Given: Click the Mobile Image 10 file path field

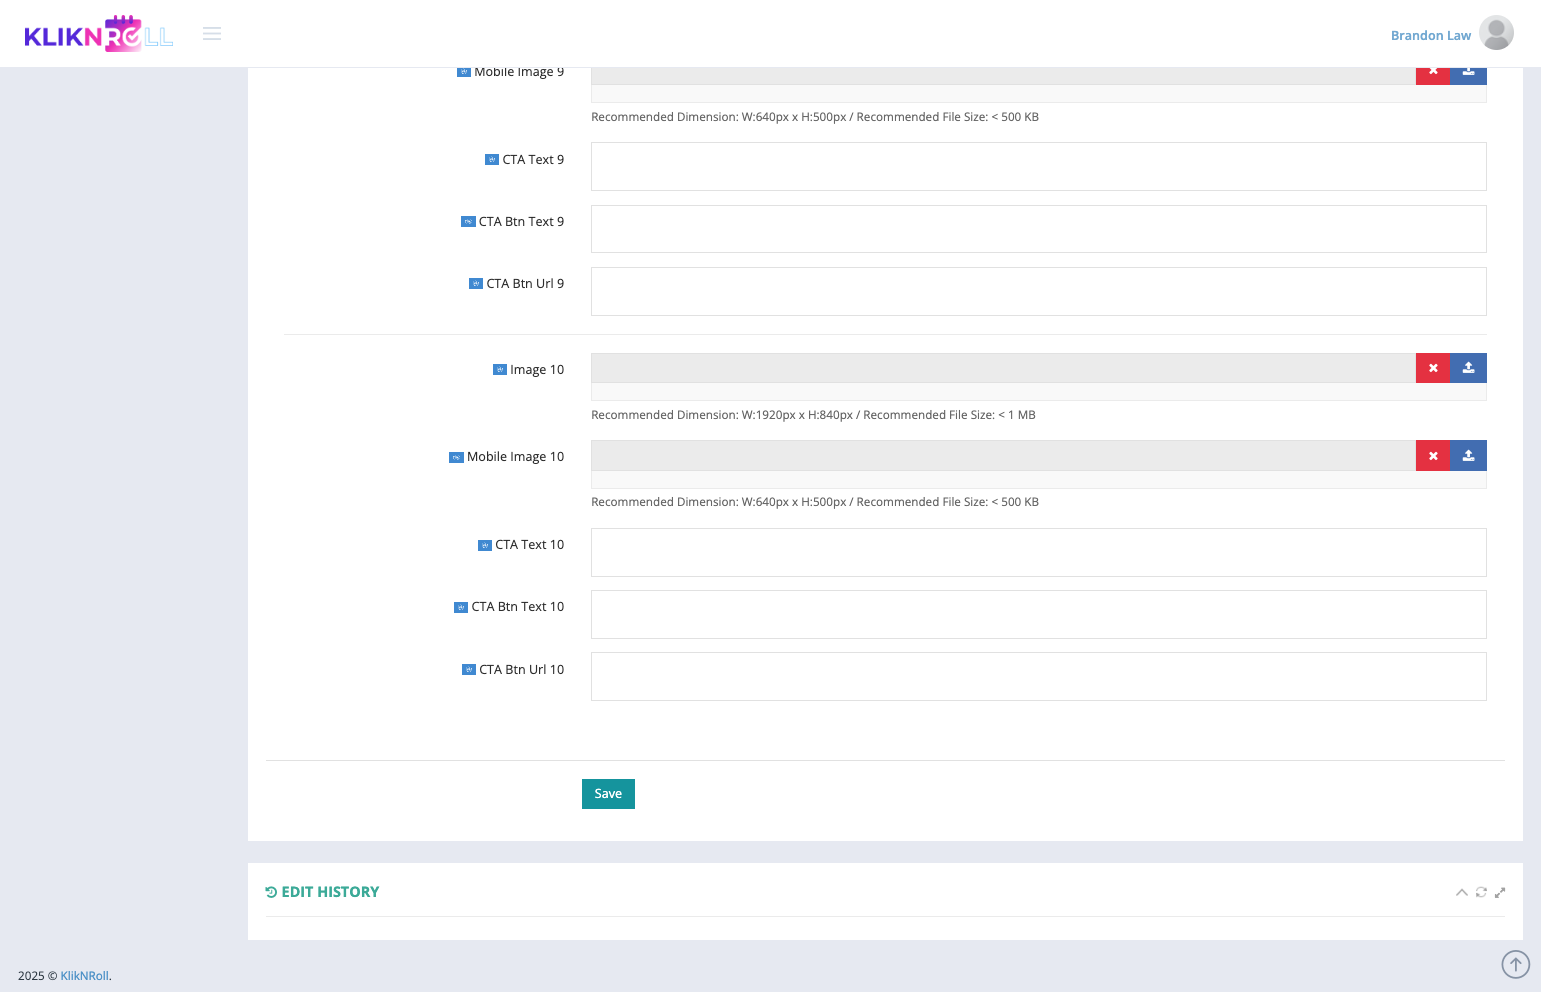Looking at the screenshot, I should 1003,456.
